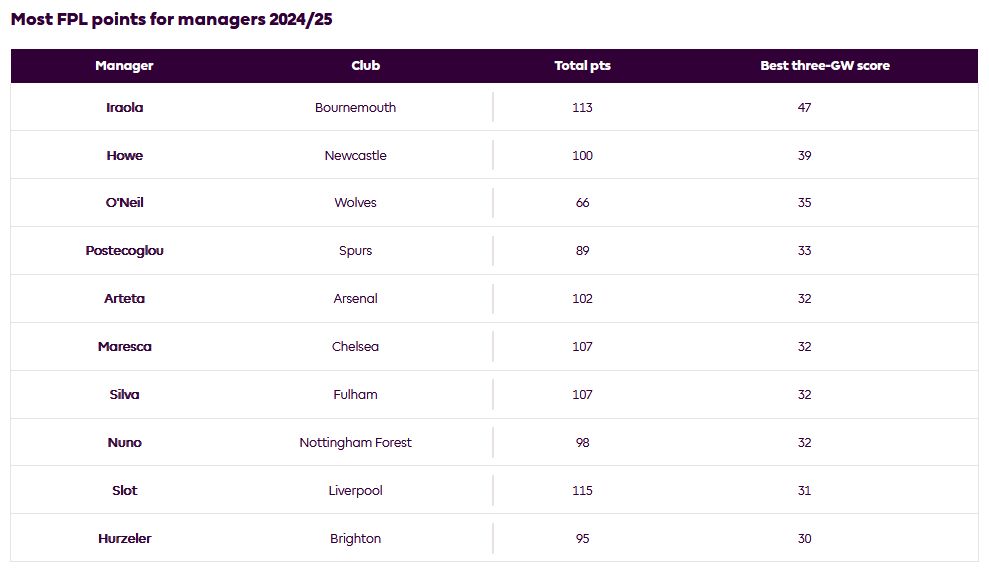This screenshot has height=579, width=989.
Task: Click the Club column header
Action: coord(365,66)
